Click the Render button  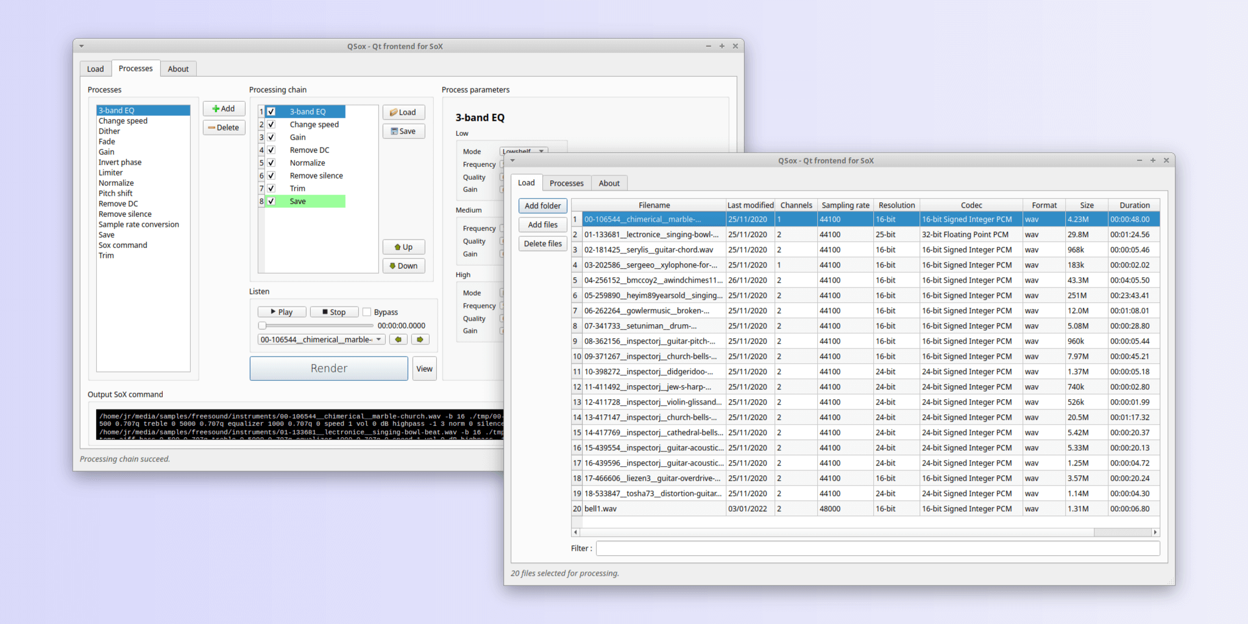(x=329, y=369)
